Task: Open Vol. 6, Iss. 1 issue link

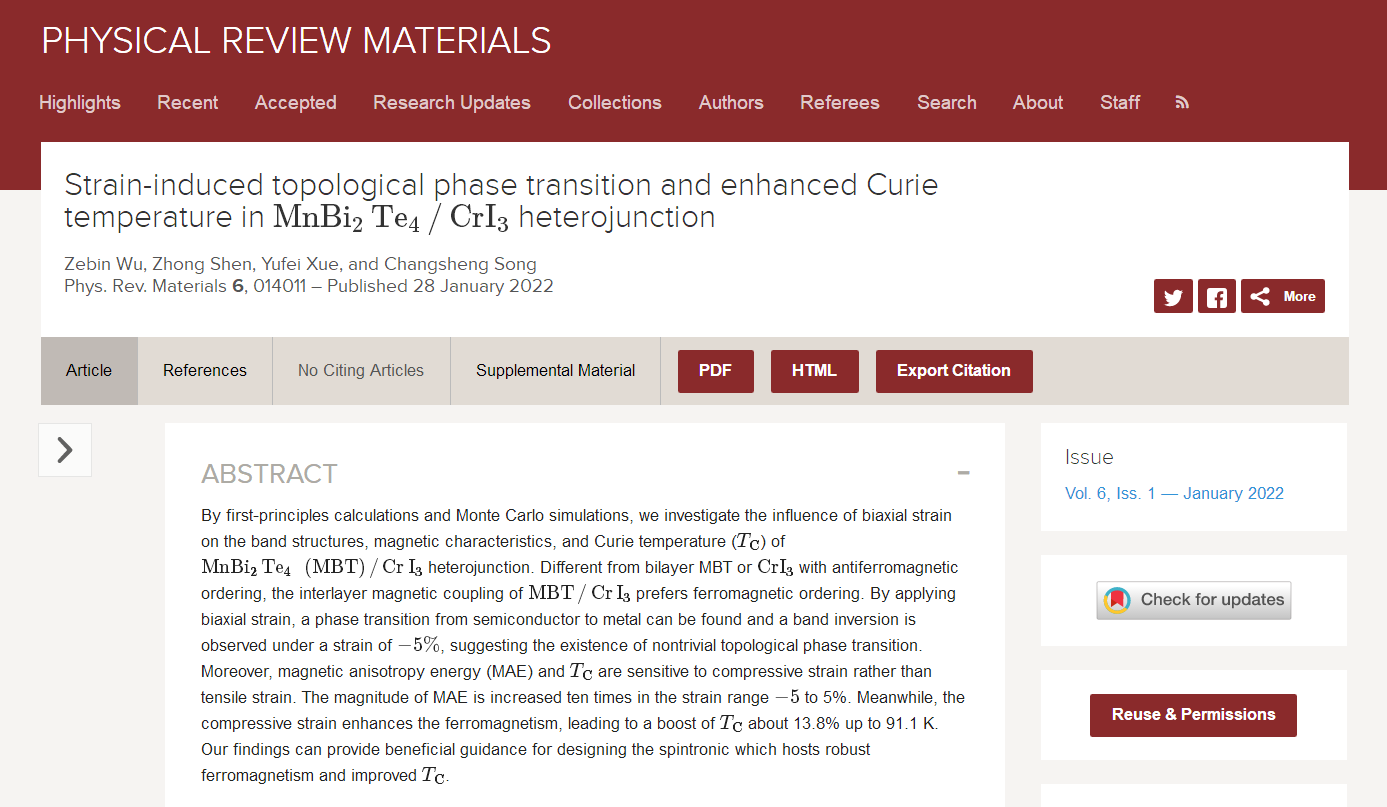Action: tap(1174, 493)
